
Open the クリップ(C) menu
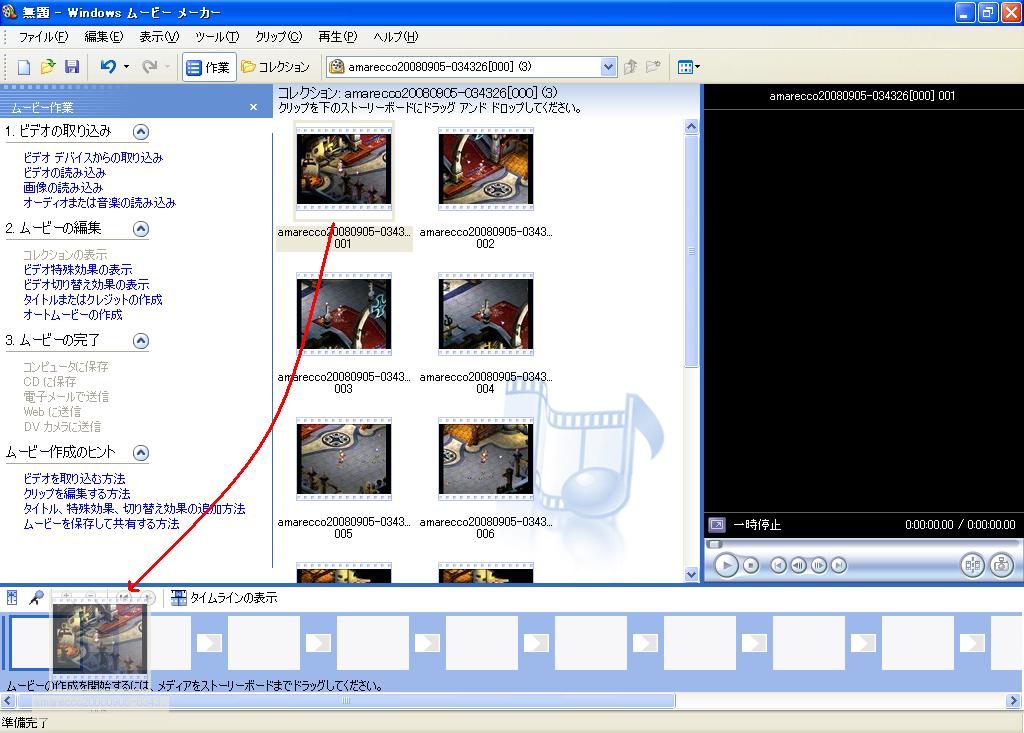coord(279,37)
